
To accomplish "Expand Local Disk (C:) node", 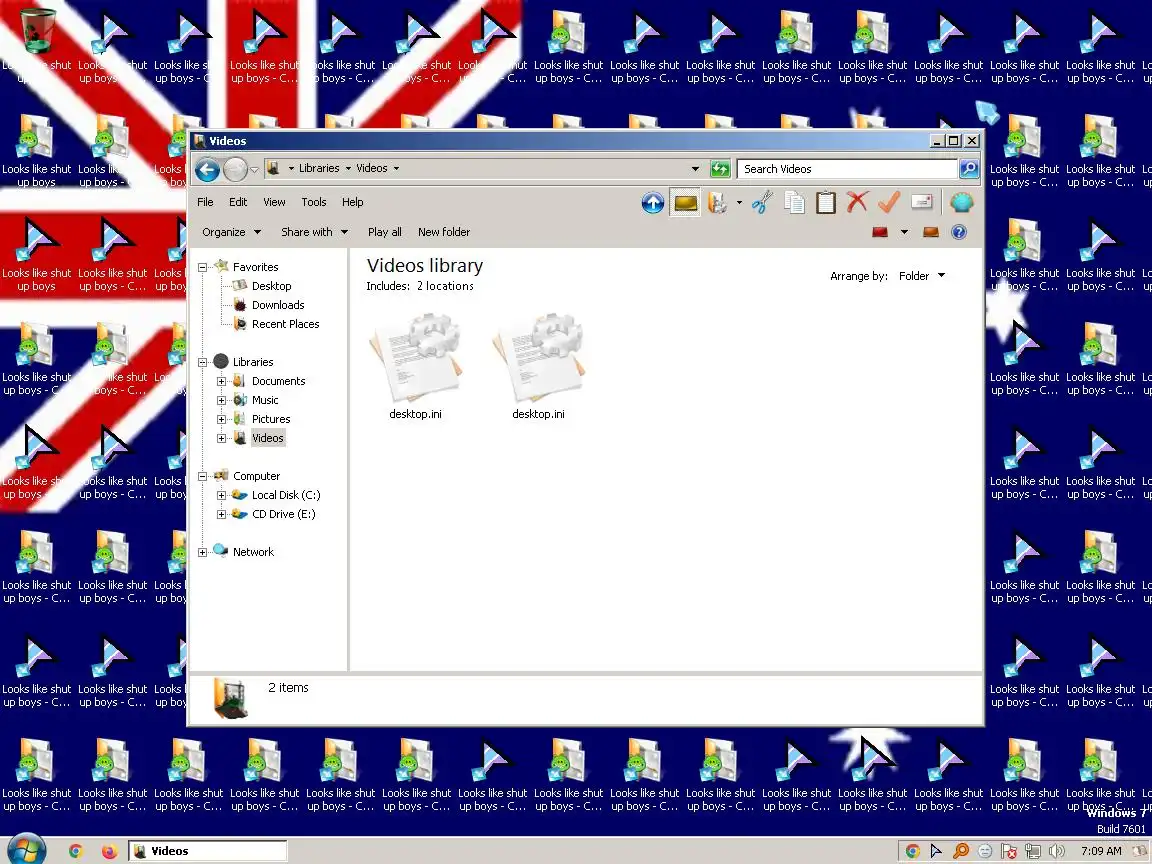I will [221, 495].
